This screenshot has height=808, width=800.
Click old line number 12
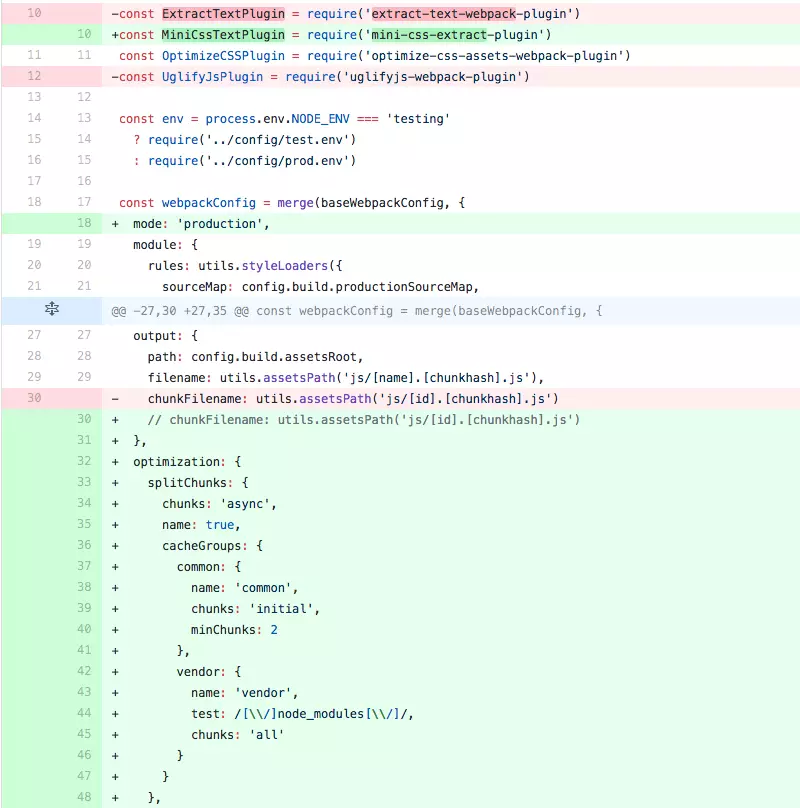point(34,76)
